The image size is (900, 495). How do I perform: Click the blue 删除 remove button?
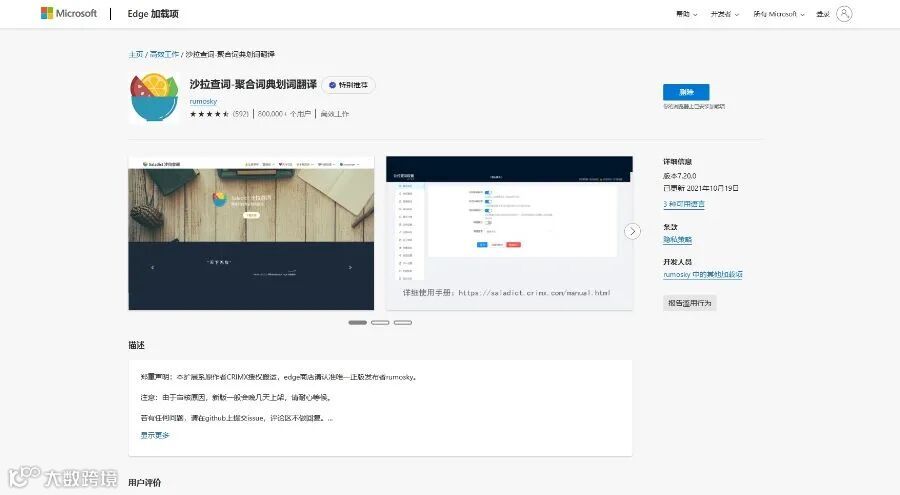(686, 92)
